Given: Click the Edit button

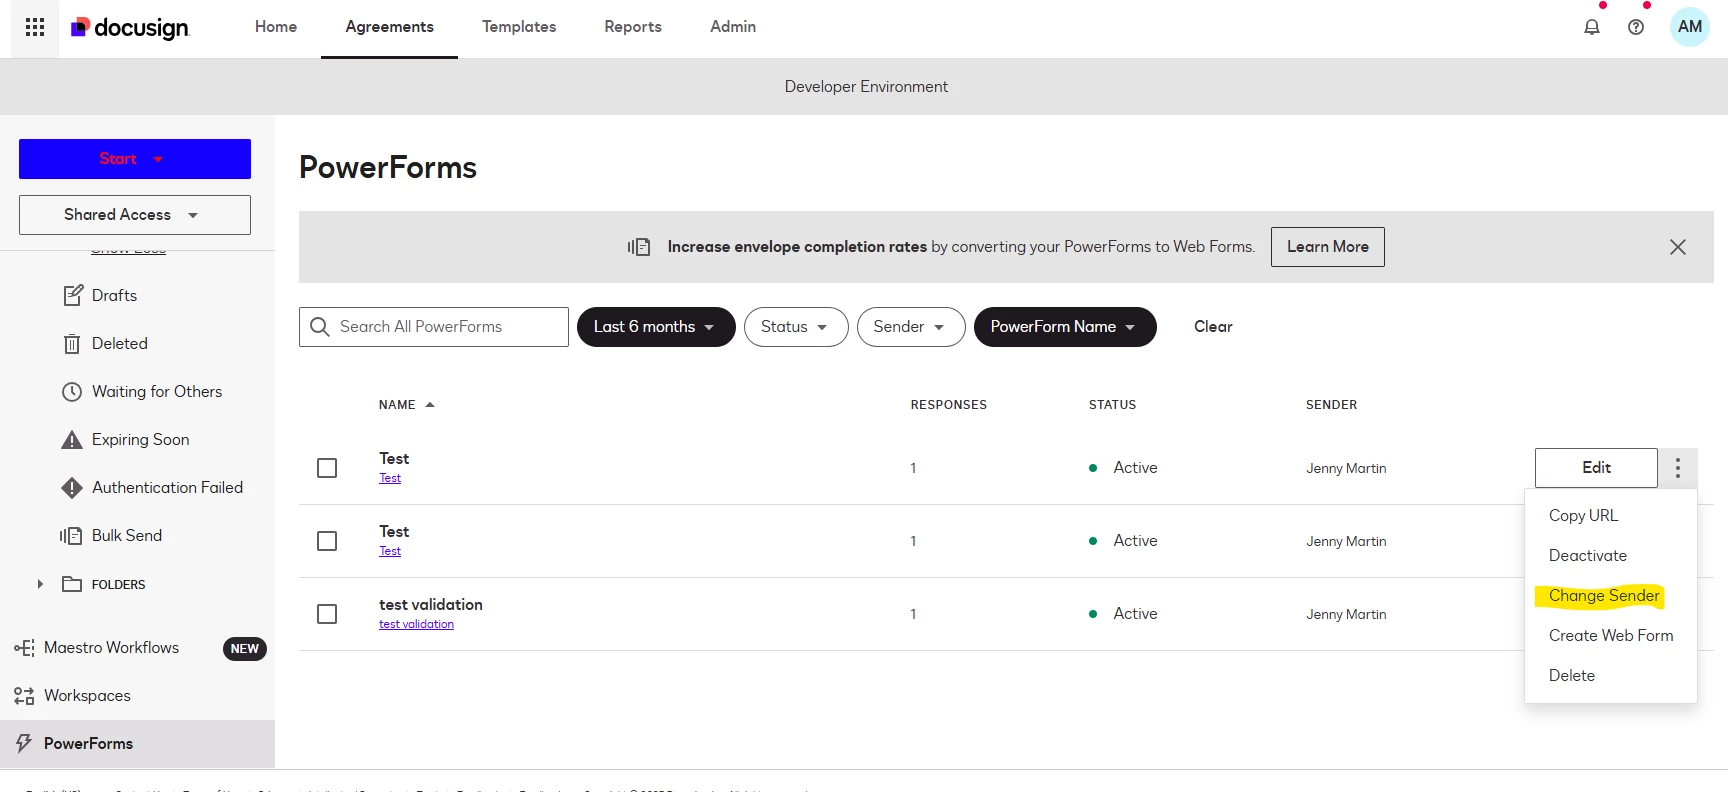Looking at the screenshot, I should pyautogui.click(x=1596, y=468).
